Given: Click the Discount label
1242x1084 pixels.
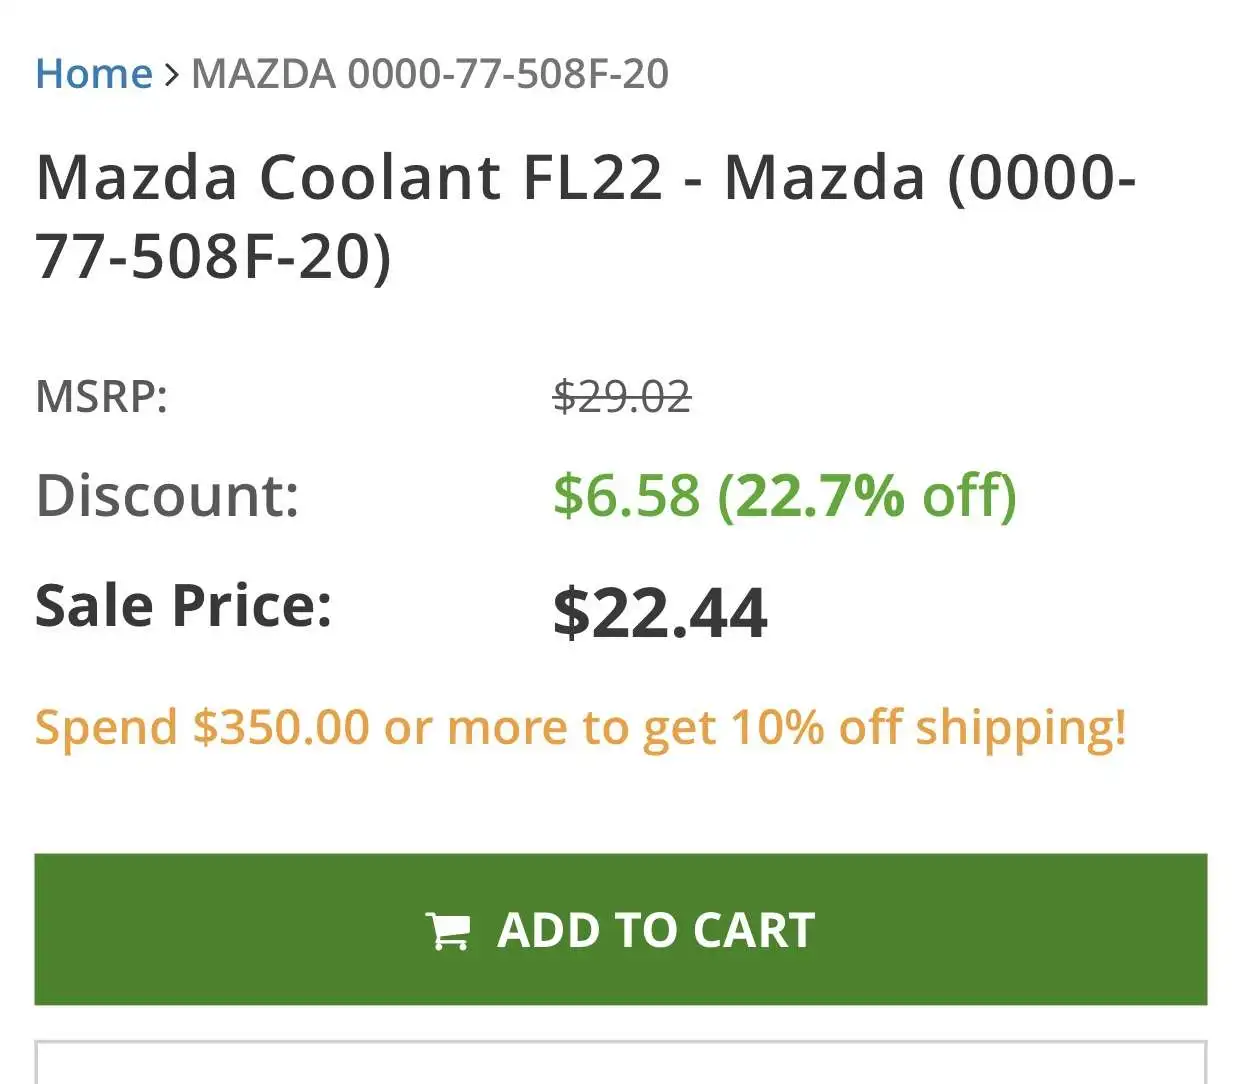Looking at the screenshot, I should click(x=167, y=495).
